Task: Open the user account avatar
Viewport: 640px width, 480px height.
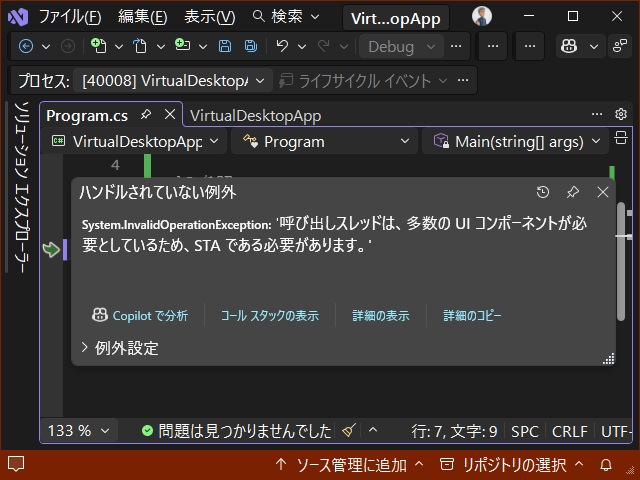Action: (482, 16)
